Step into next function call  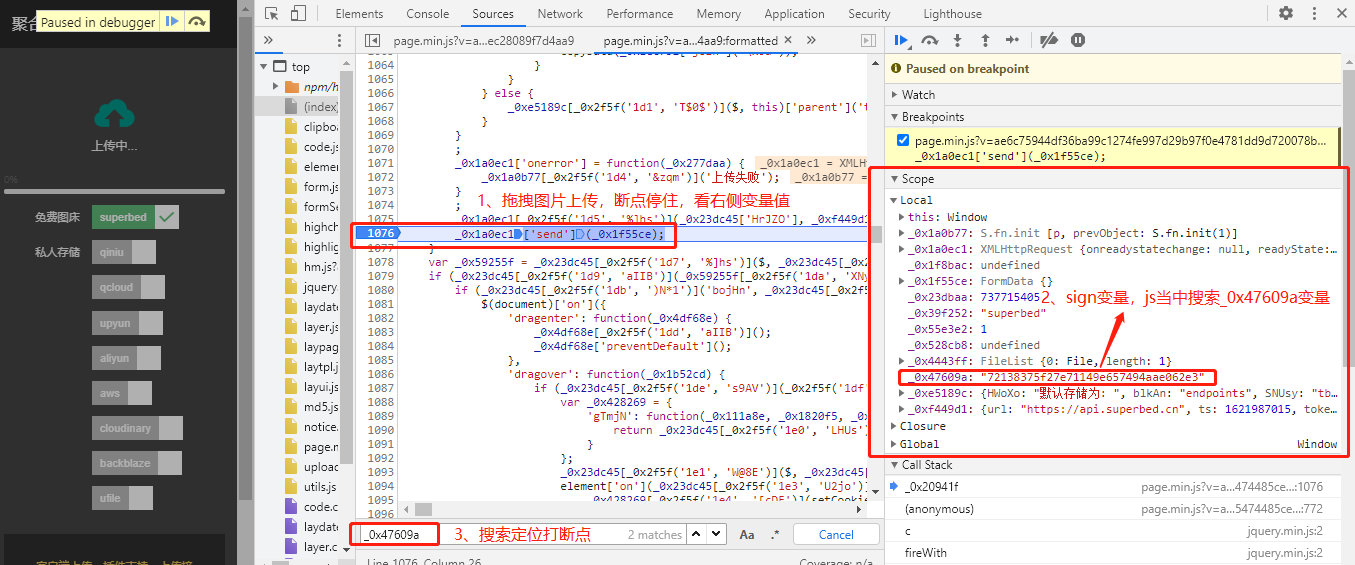pos(957,40)
